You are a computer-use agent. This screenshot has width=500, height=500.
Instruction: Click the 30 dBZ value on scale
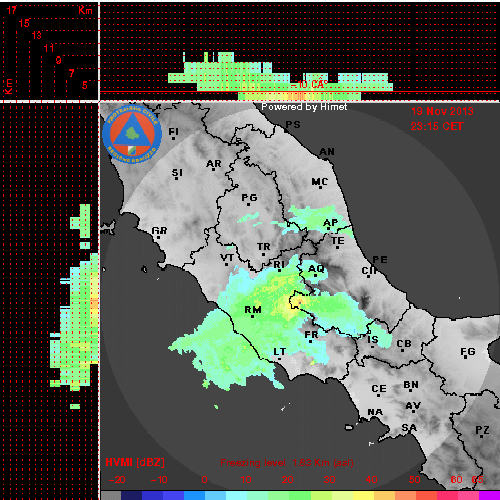(x=329, y=480)
